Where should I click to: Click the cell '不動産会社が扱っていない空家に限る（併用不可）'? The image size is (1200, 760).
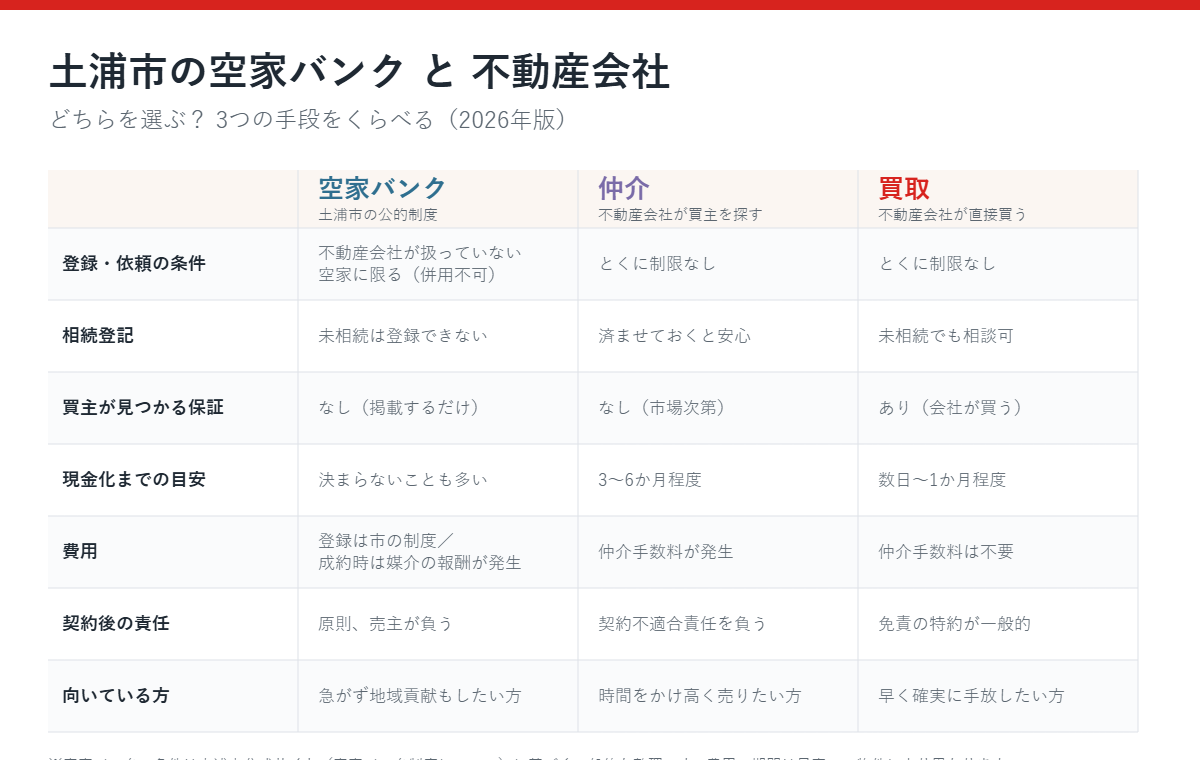pyautogui.click(x=420, y=263)
